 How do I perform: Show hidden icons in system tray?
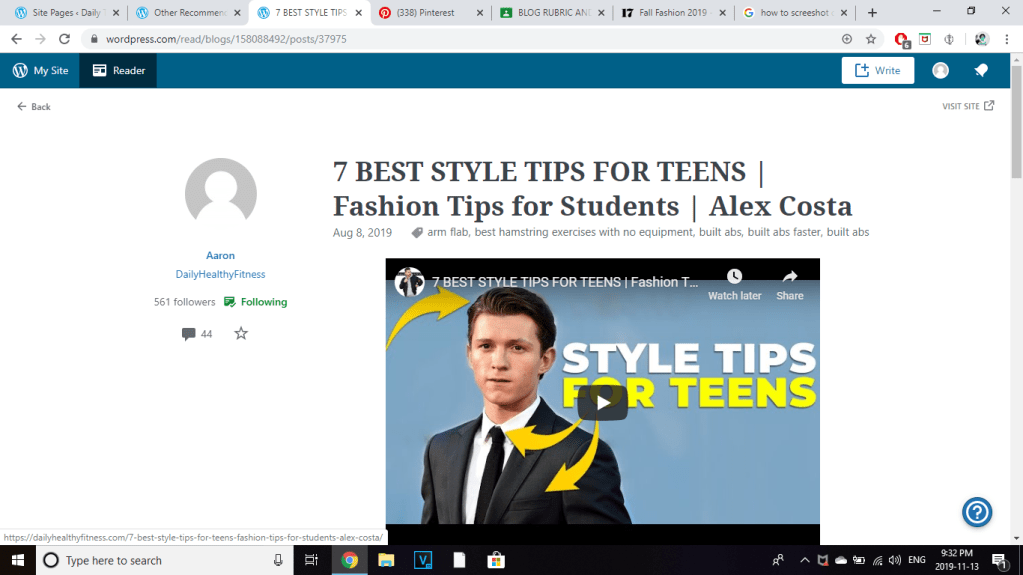(x=804, y=560)
